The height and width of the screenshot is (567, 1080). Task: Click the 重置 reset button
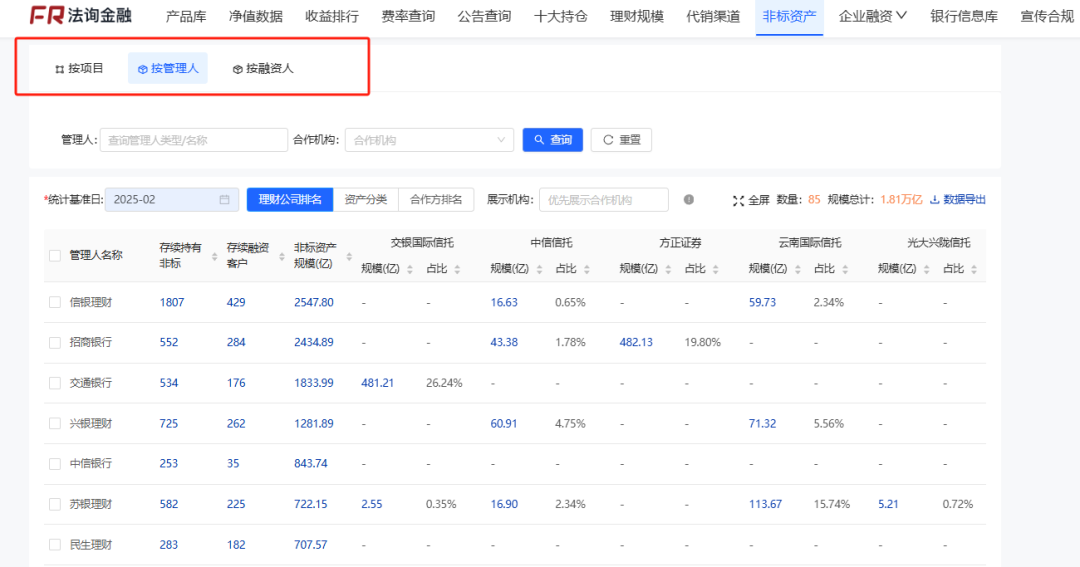pos(621,140)
